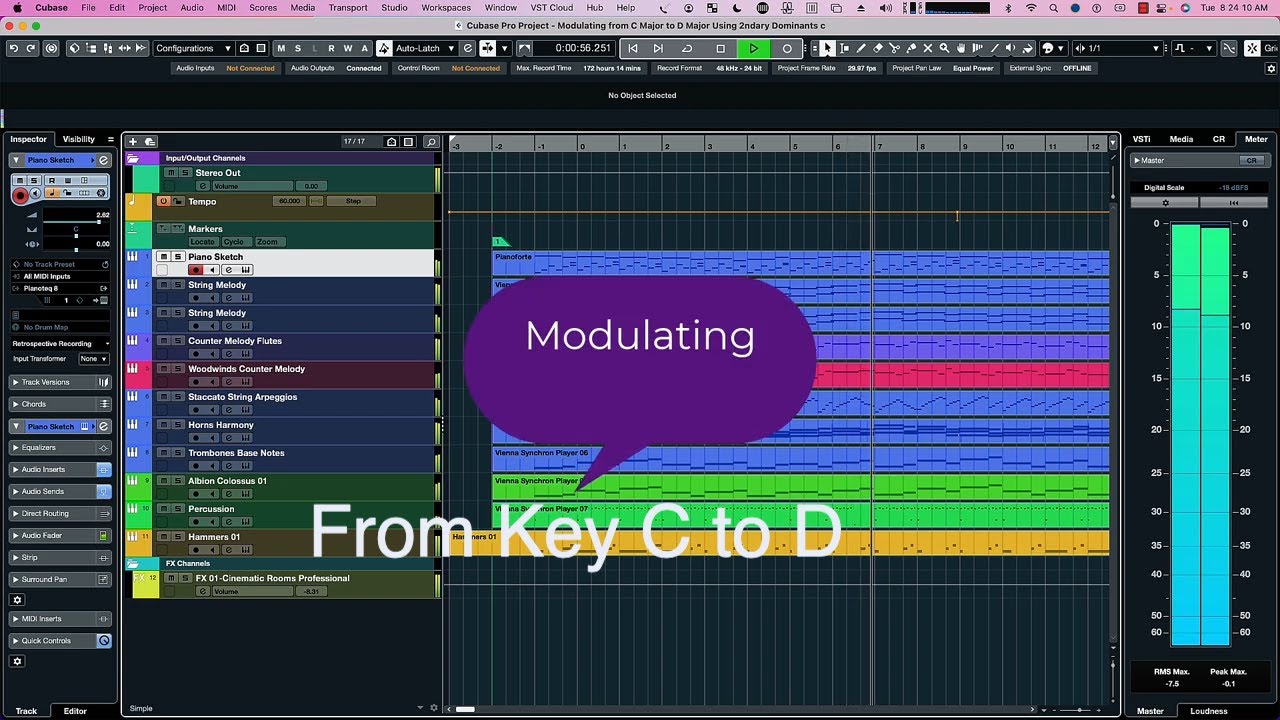The height and width of the screenshot is (720, 1280).
Task: Toggle global Mute M in toolbar
Action: point(281,48)
